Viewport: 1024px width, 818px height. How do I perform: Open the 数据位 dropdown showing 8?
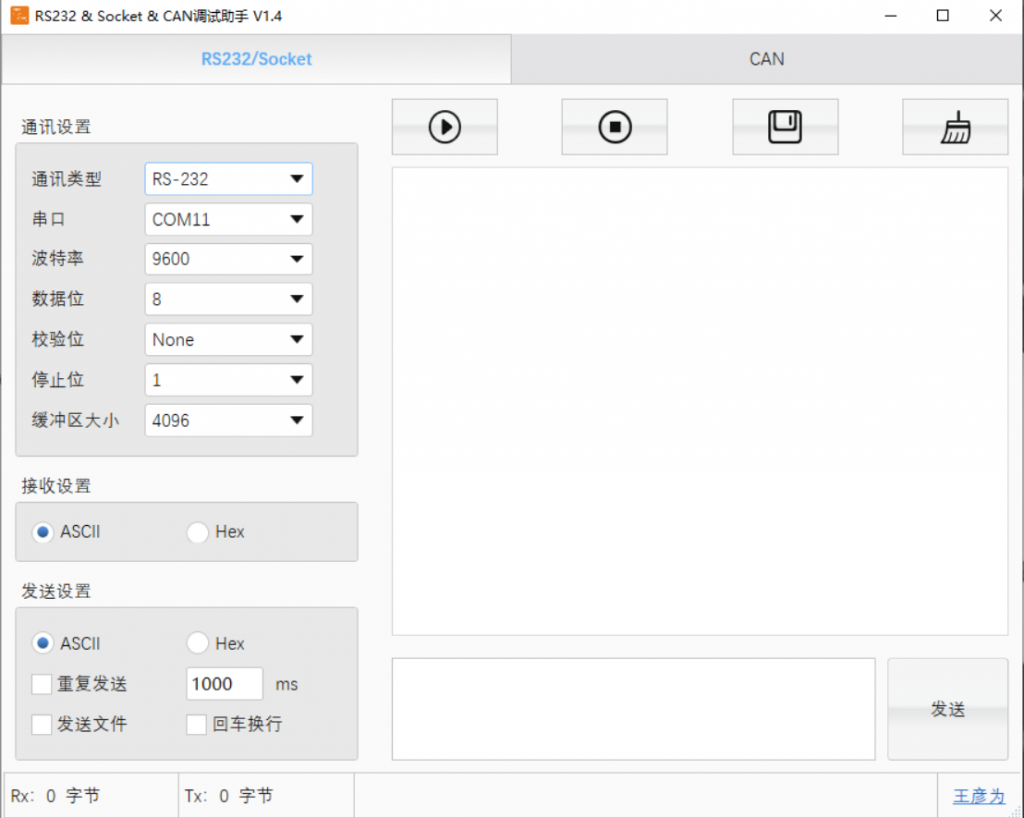click(229, 299)
